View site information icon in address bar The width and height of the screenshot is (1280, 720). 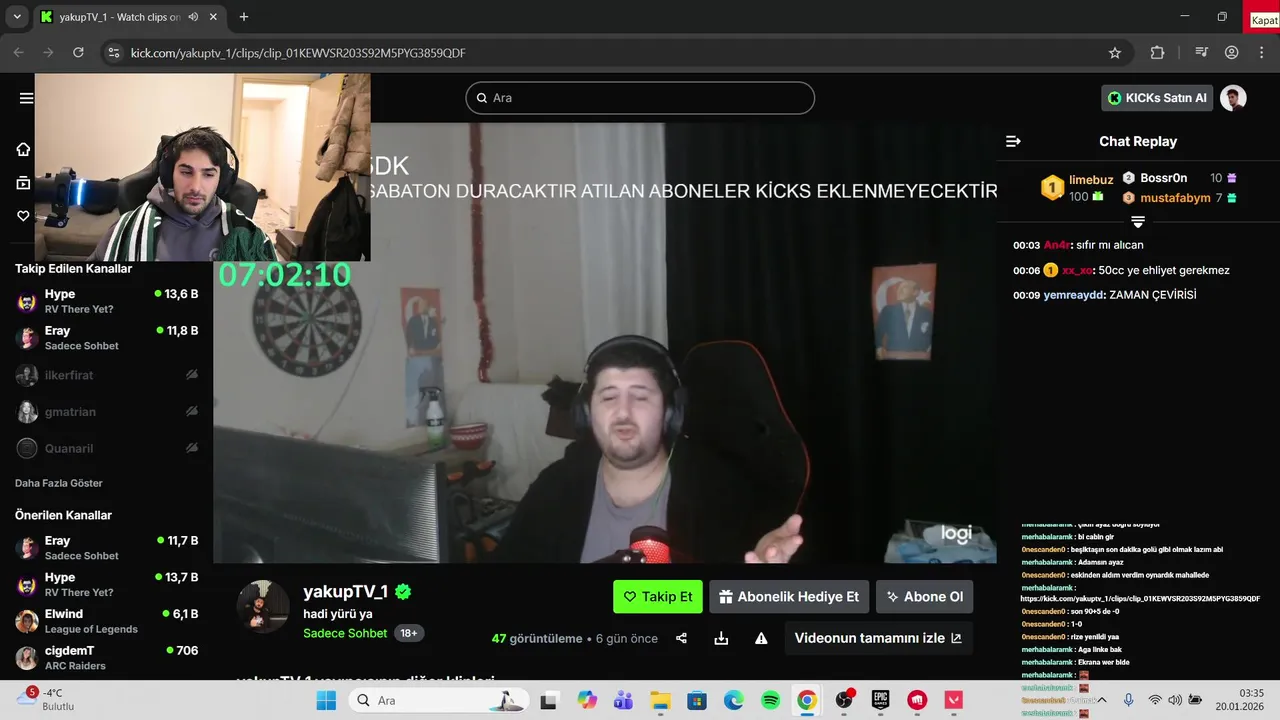113,53
